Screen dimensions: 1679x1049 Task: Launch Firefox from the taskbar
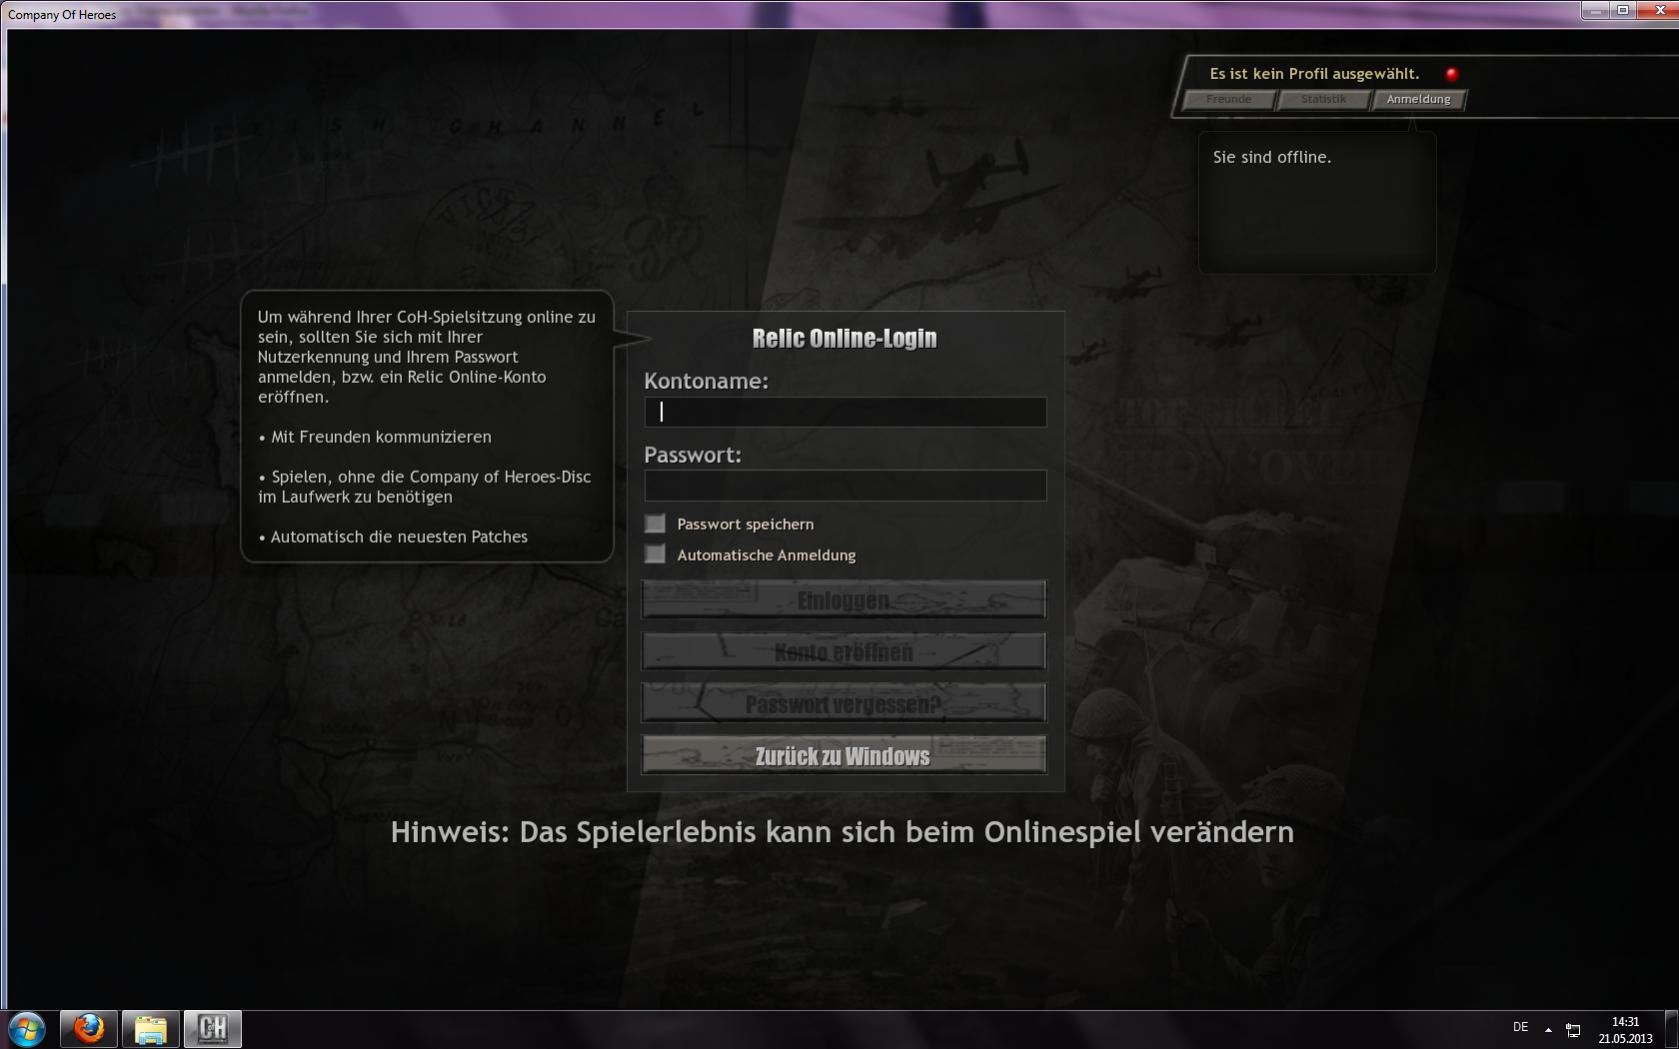click(x=89, y=1029)
